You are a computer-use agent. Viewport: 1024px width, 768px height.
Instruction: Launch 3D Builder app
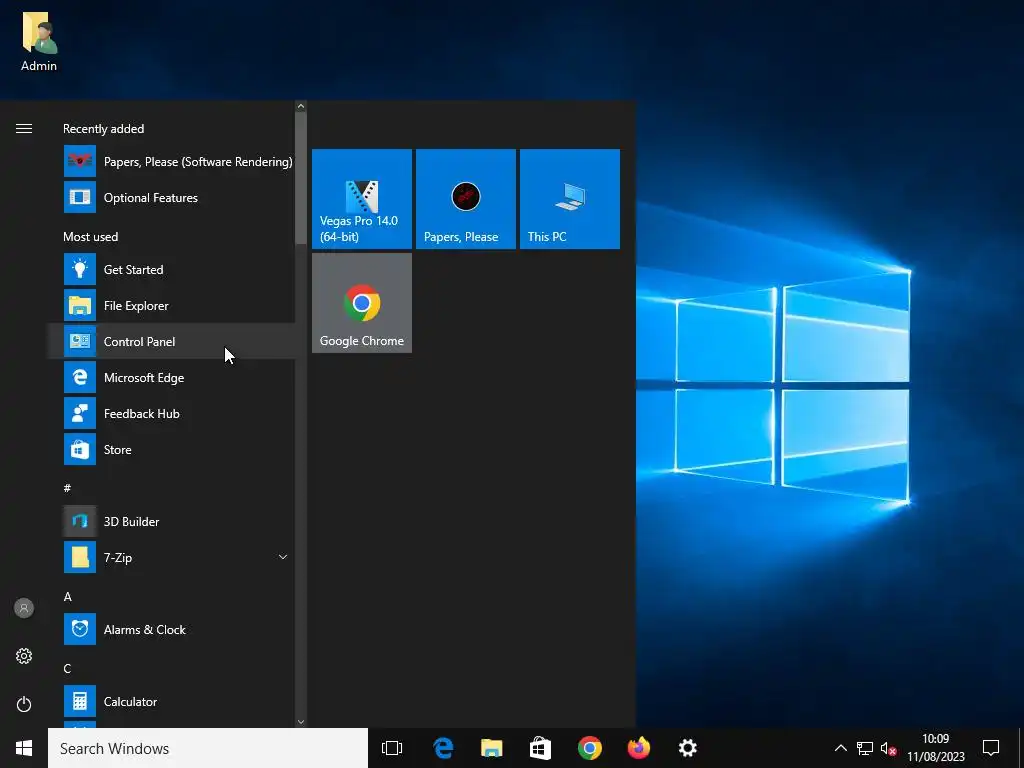(x=171, y=521)
